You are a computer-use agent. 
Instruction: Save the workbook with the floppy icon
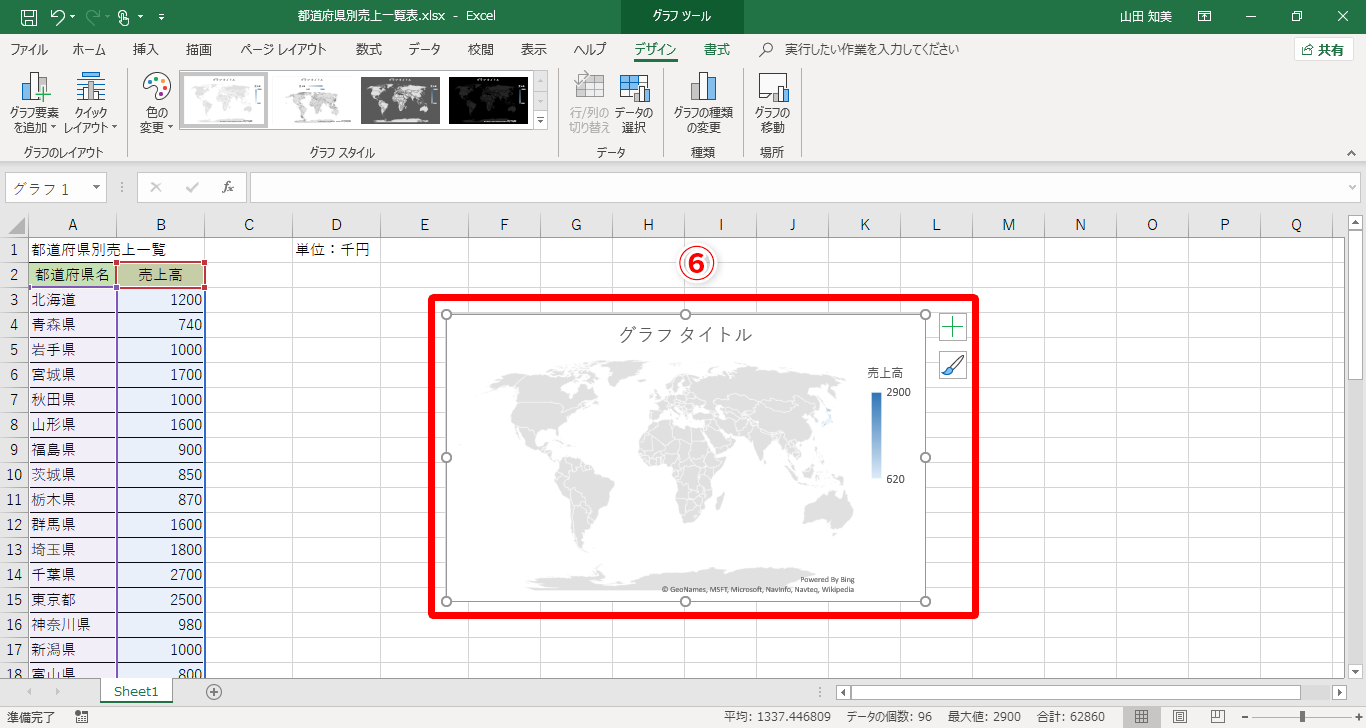(28, 17)
